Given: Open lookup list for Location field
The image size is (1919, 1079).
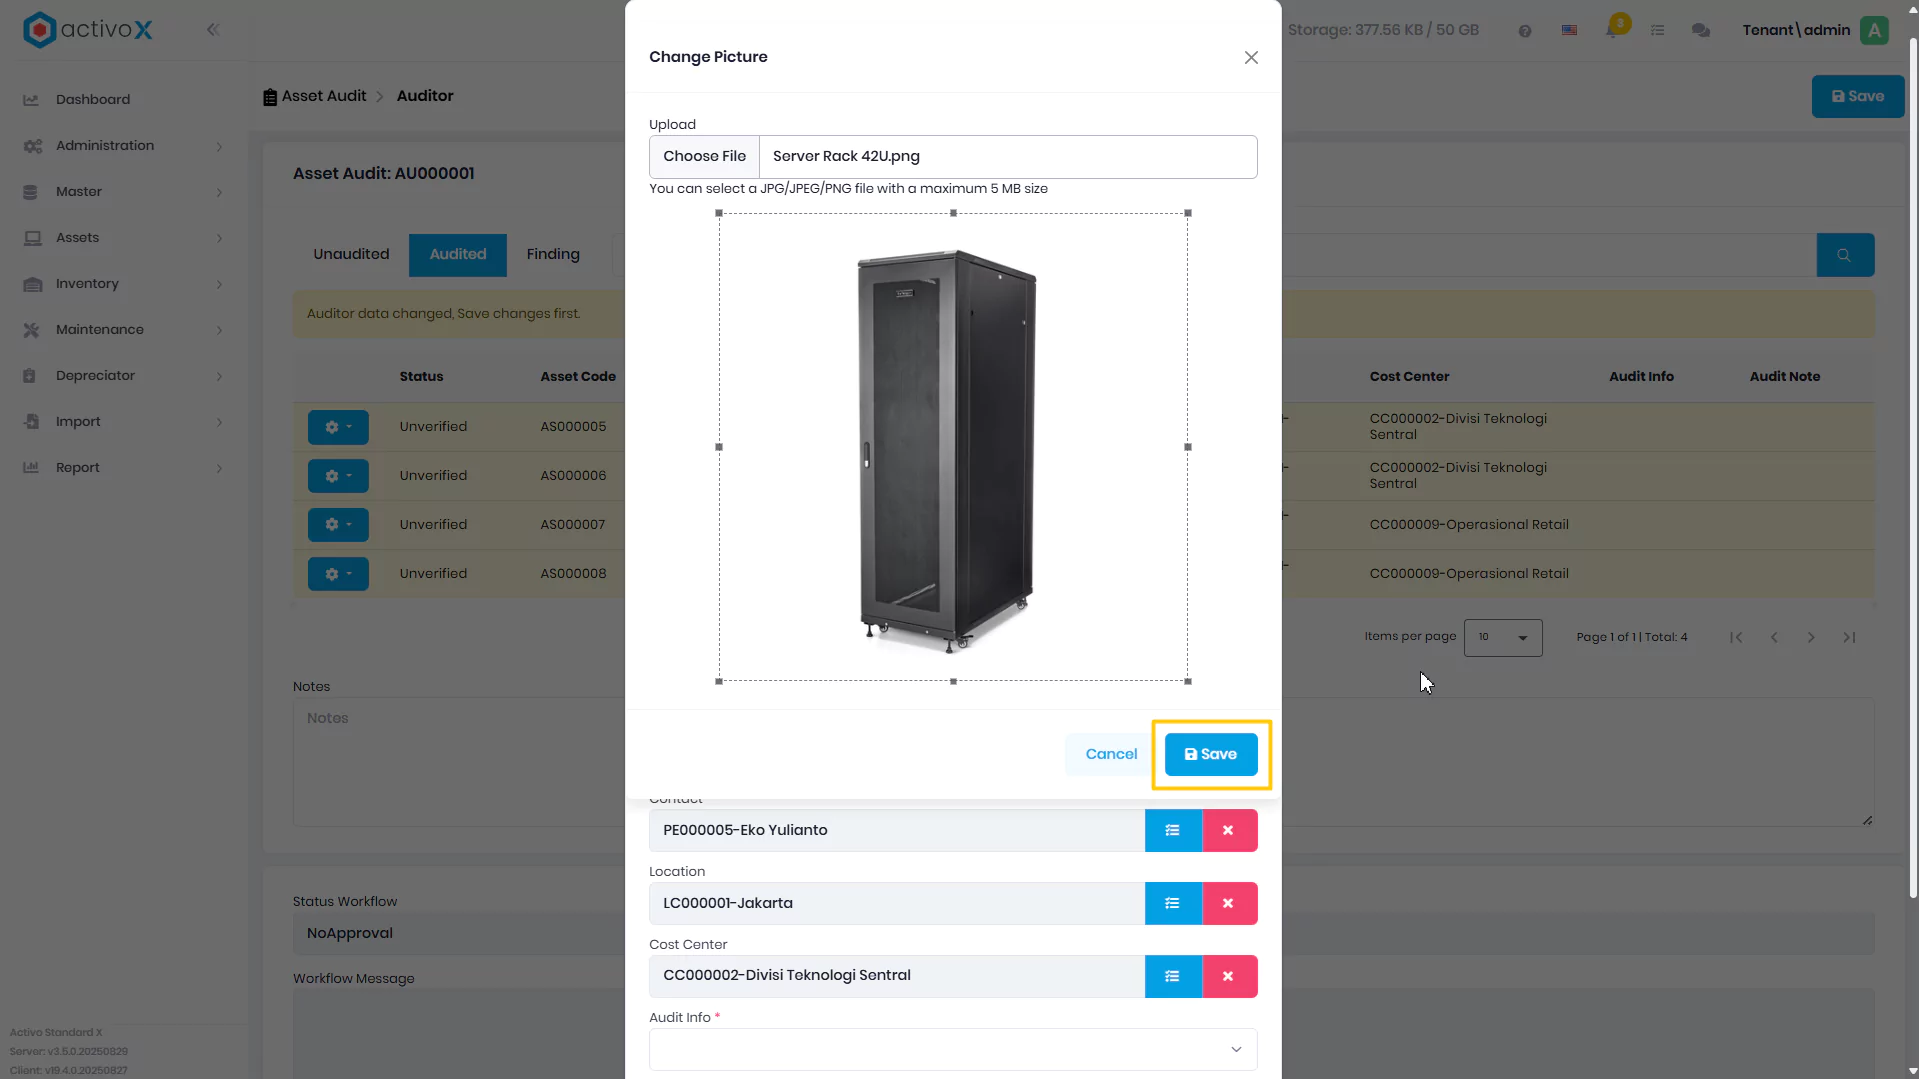Looking at the screenshot, I should pos(1172,904).
